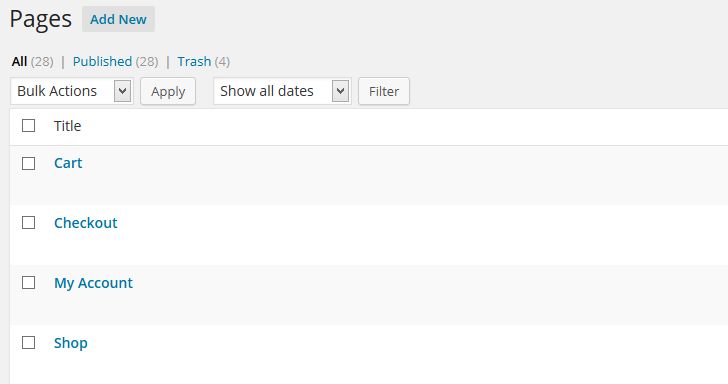This screenshot has height=384, width=728.
Task: Click the Add New page button
Action: pos(118,20)
